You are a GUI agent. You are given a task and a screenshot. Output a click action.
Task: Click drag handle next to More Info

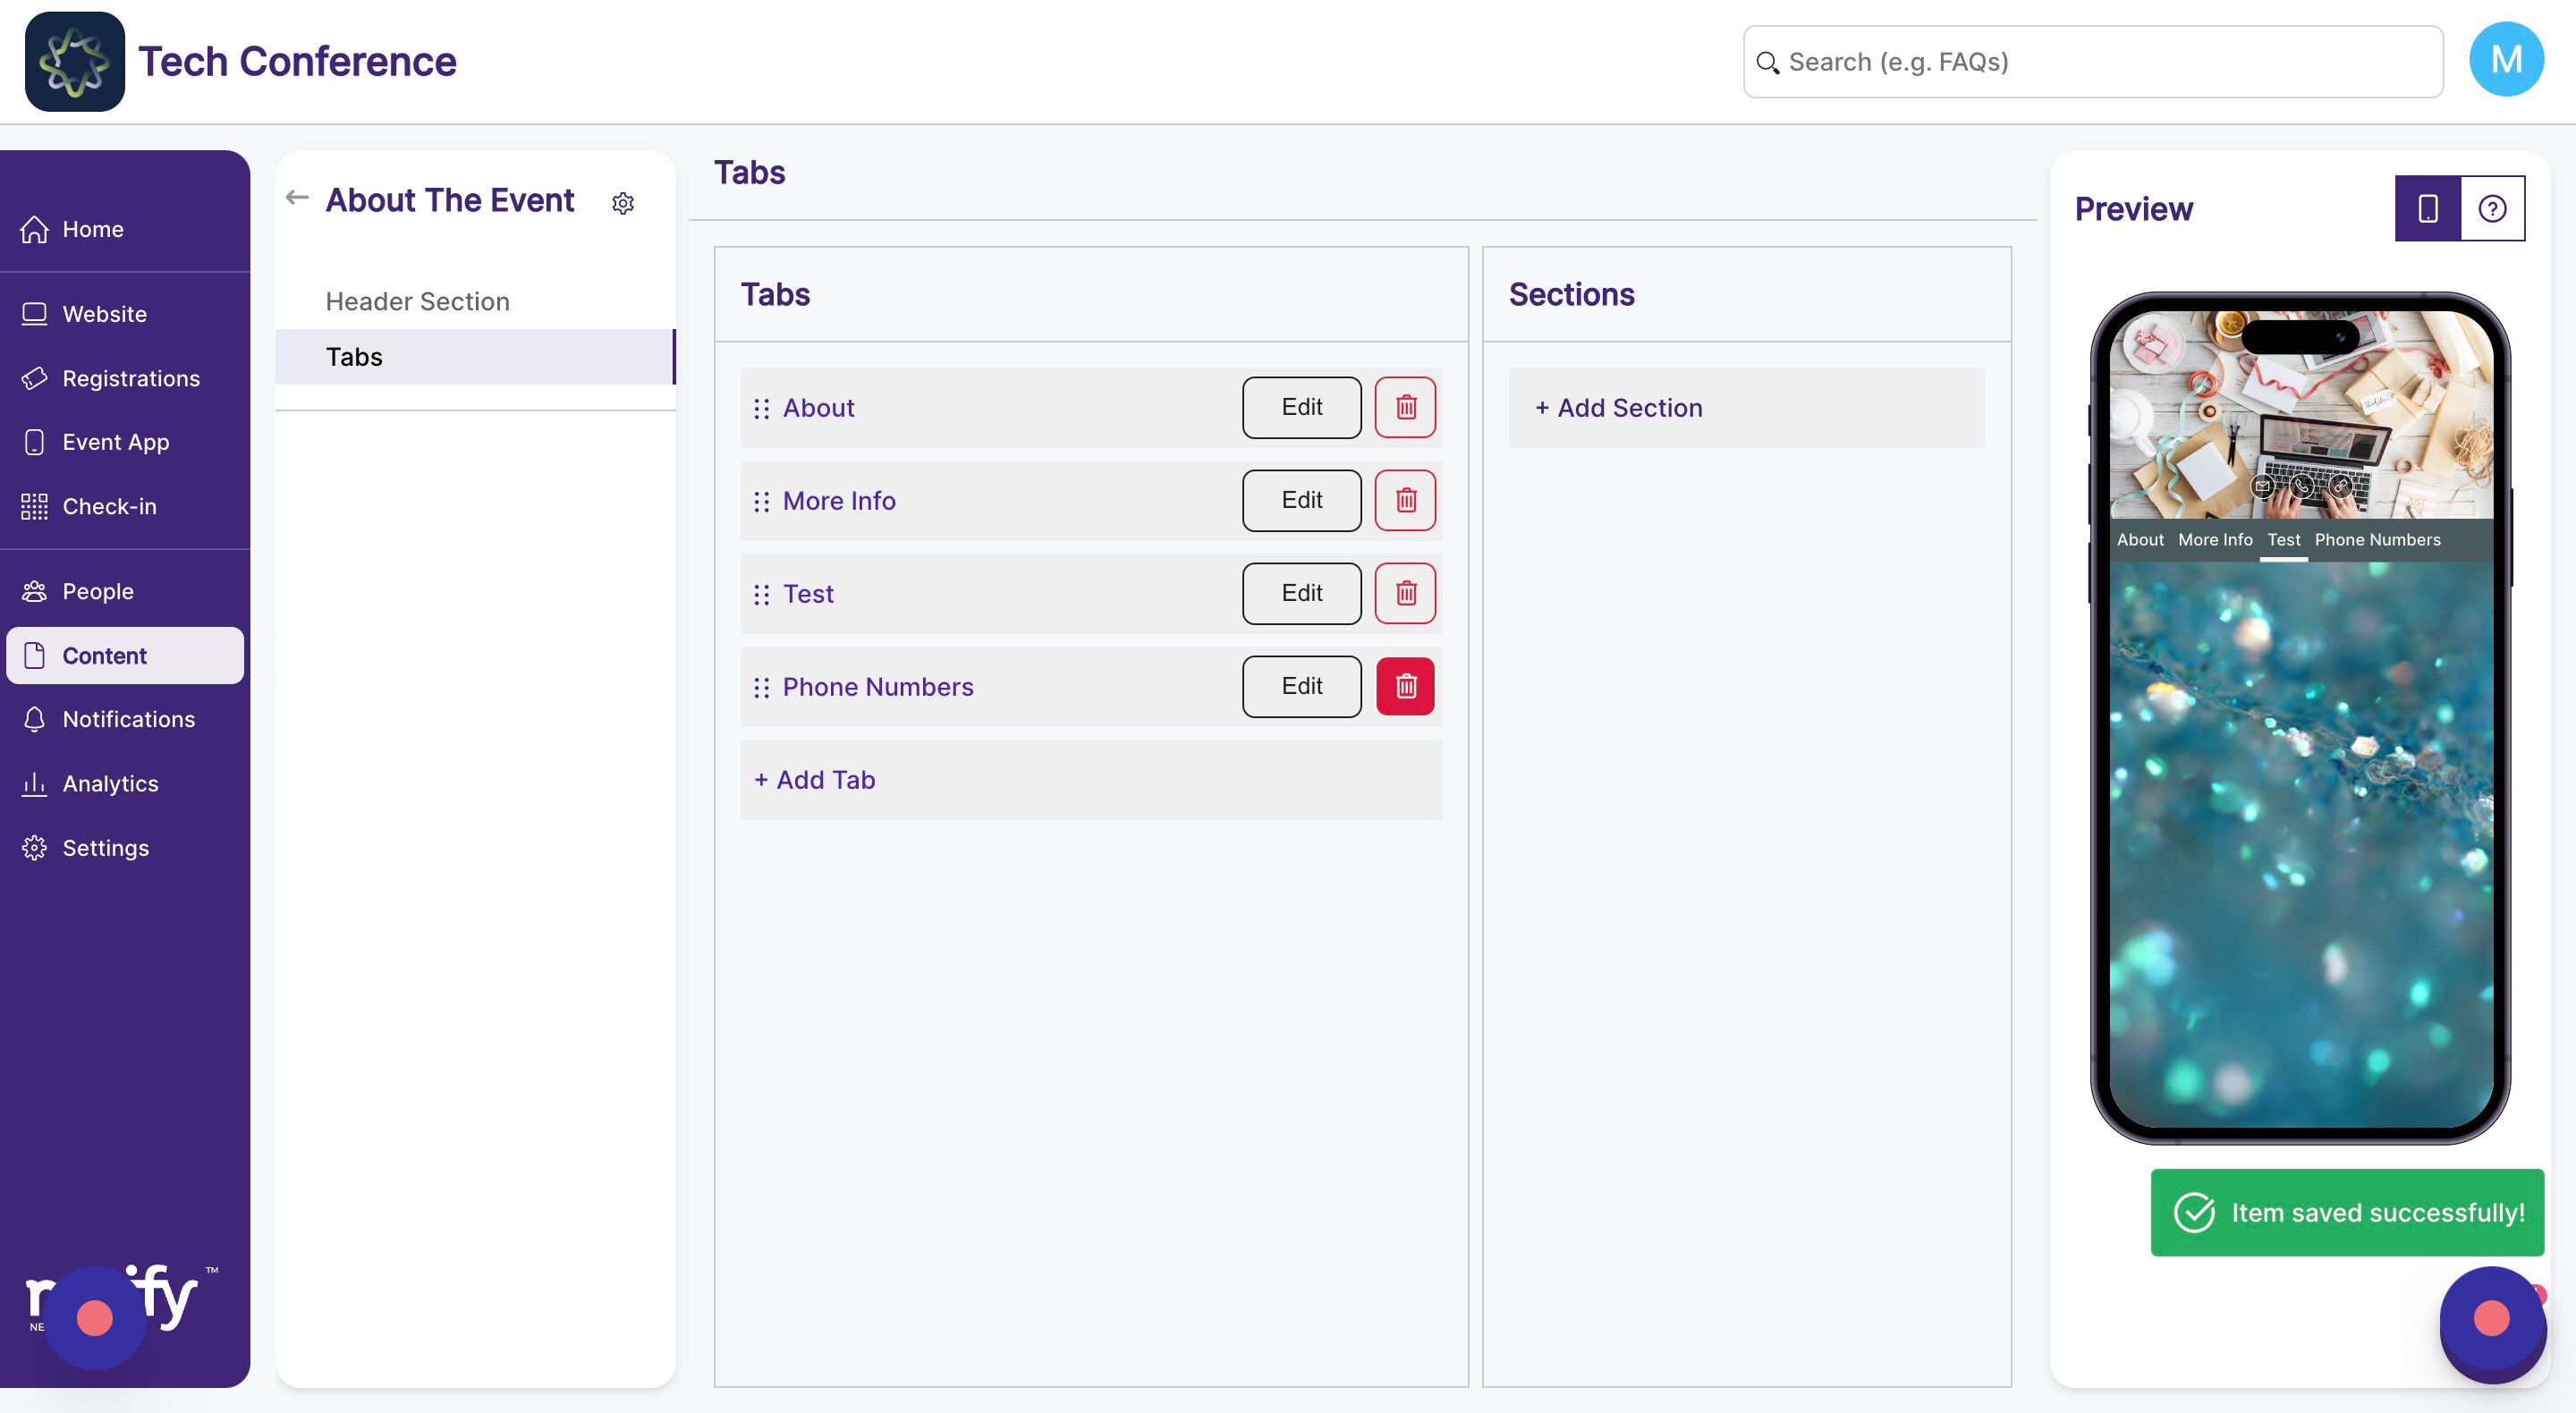click(762, 501)
